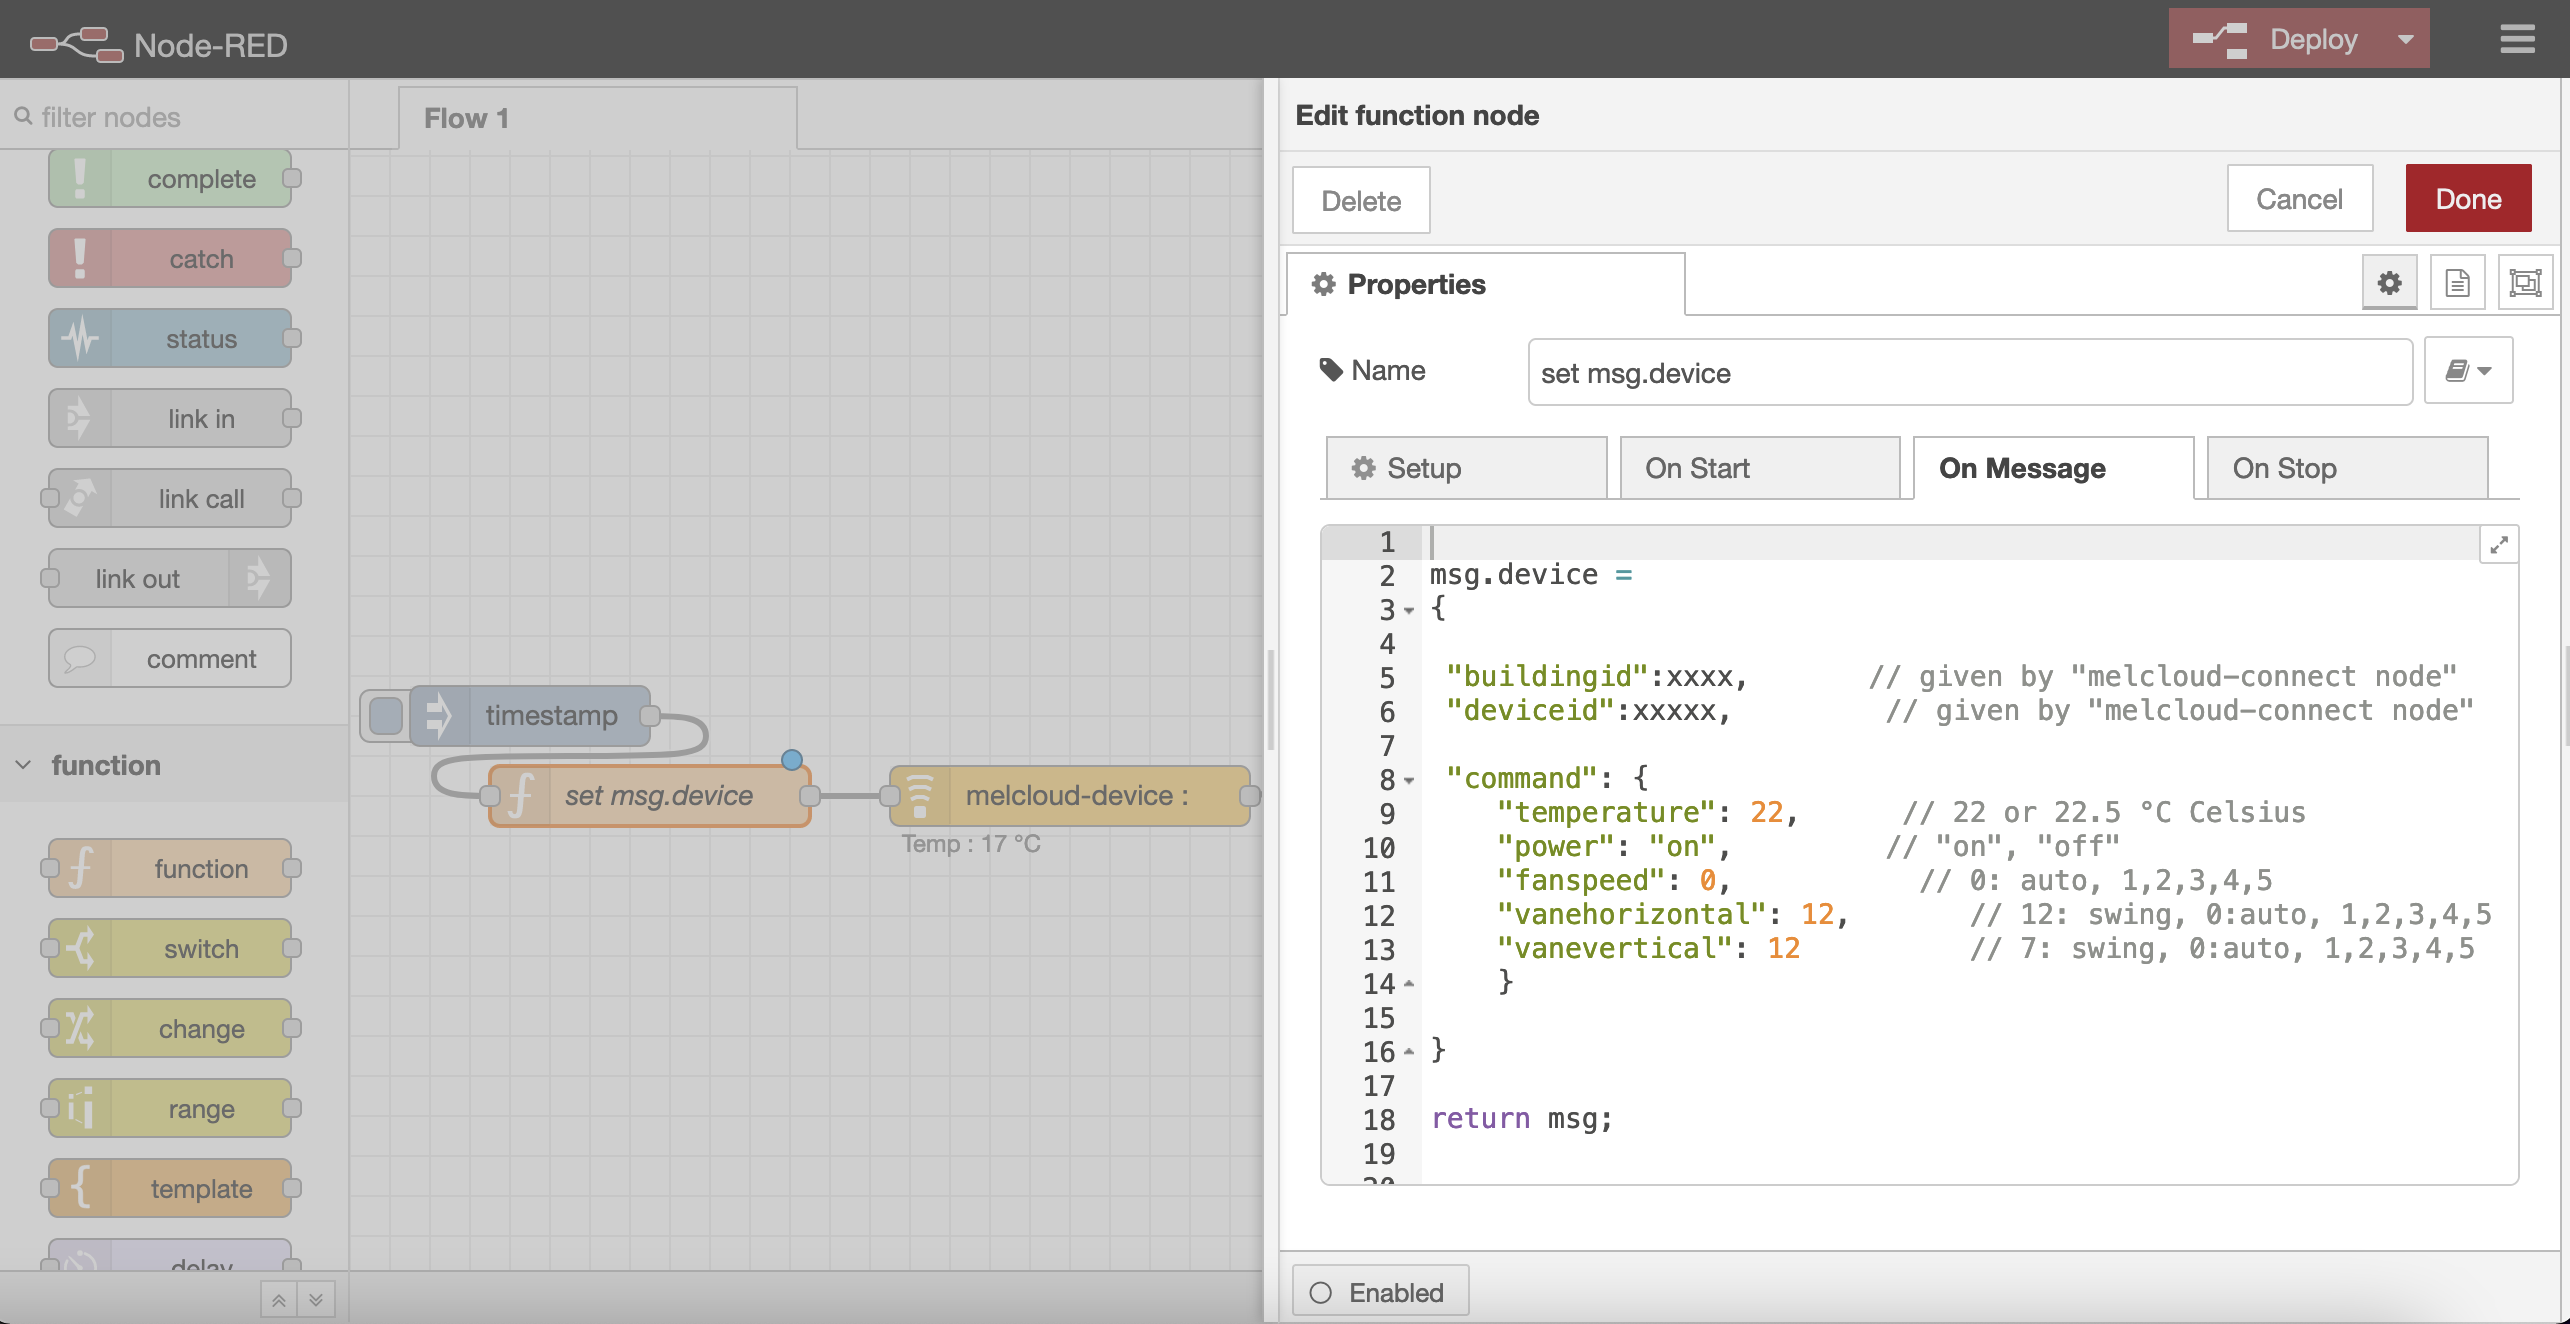Collapse the function palette category
The width and height of the screenshot is (2570, 1324).
click(x=23, y=765)
